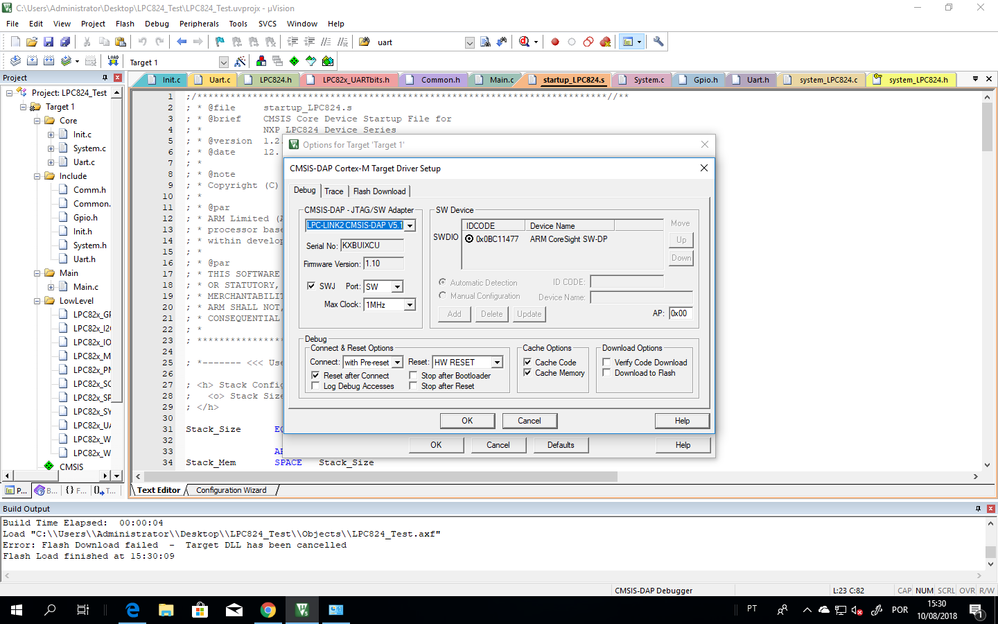Screen dimensions: 998x624
Task: Disable all breakpoints using crossed circles icon
Action: [588, 42]
